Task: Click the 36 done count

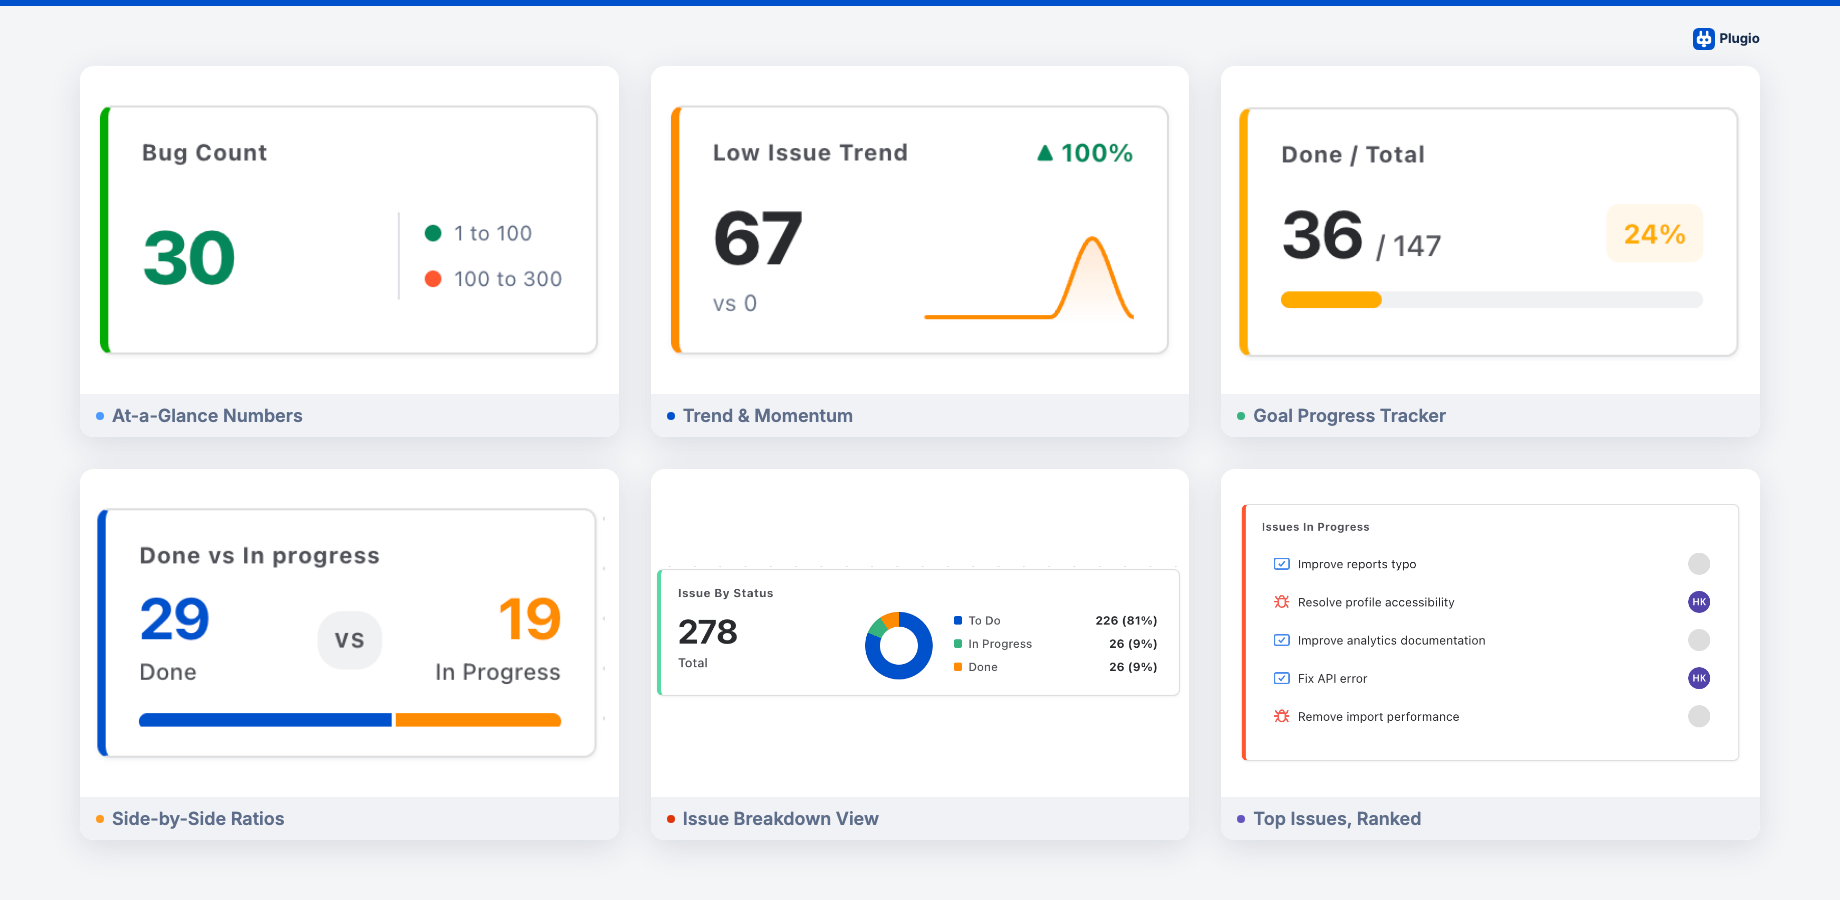Action: click(1322, 235)
